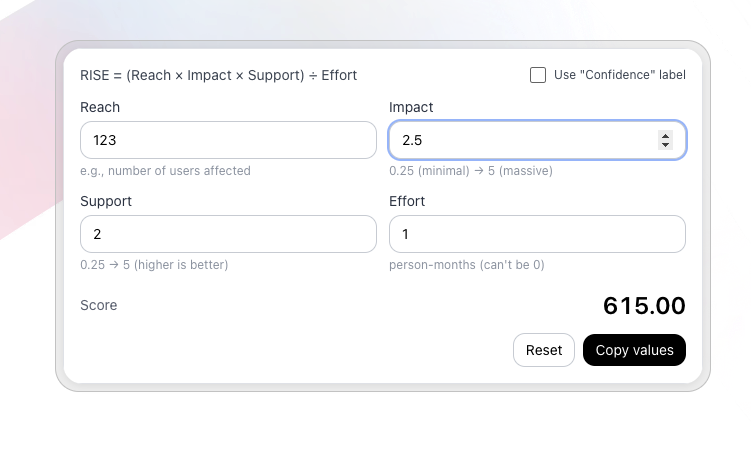Click the Use "Confidence" label text

click(x=619, y=75)
